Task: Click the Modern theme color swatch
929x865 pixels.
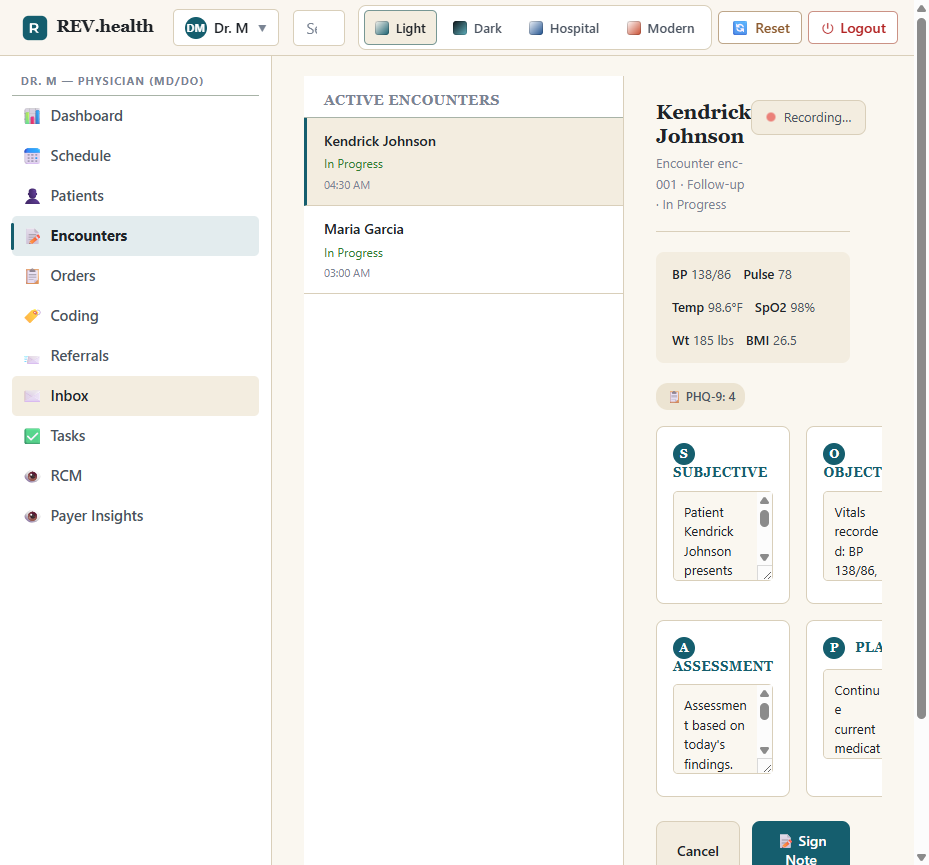Action: 633,28
